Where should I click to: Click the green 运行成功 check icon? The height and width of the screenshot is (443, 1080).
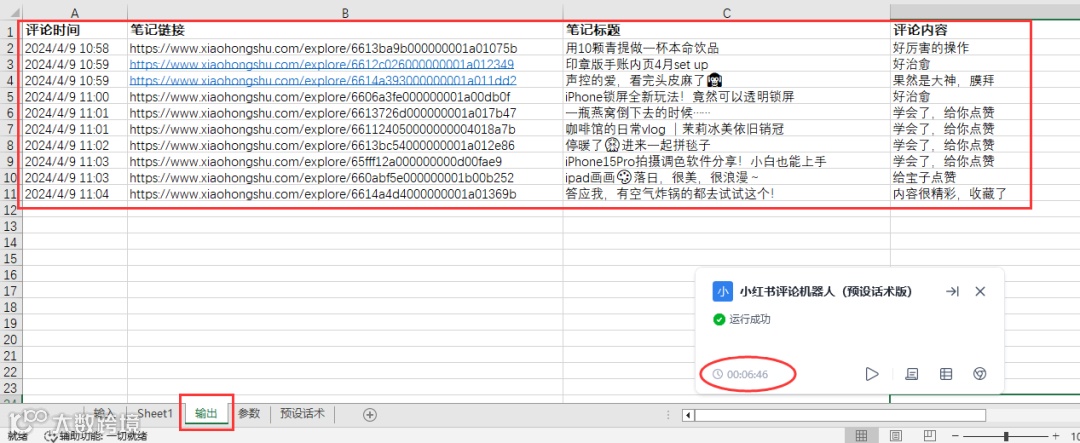tap(719, 319)
